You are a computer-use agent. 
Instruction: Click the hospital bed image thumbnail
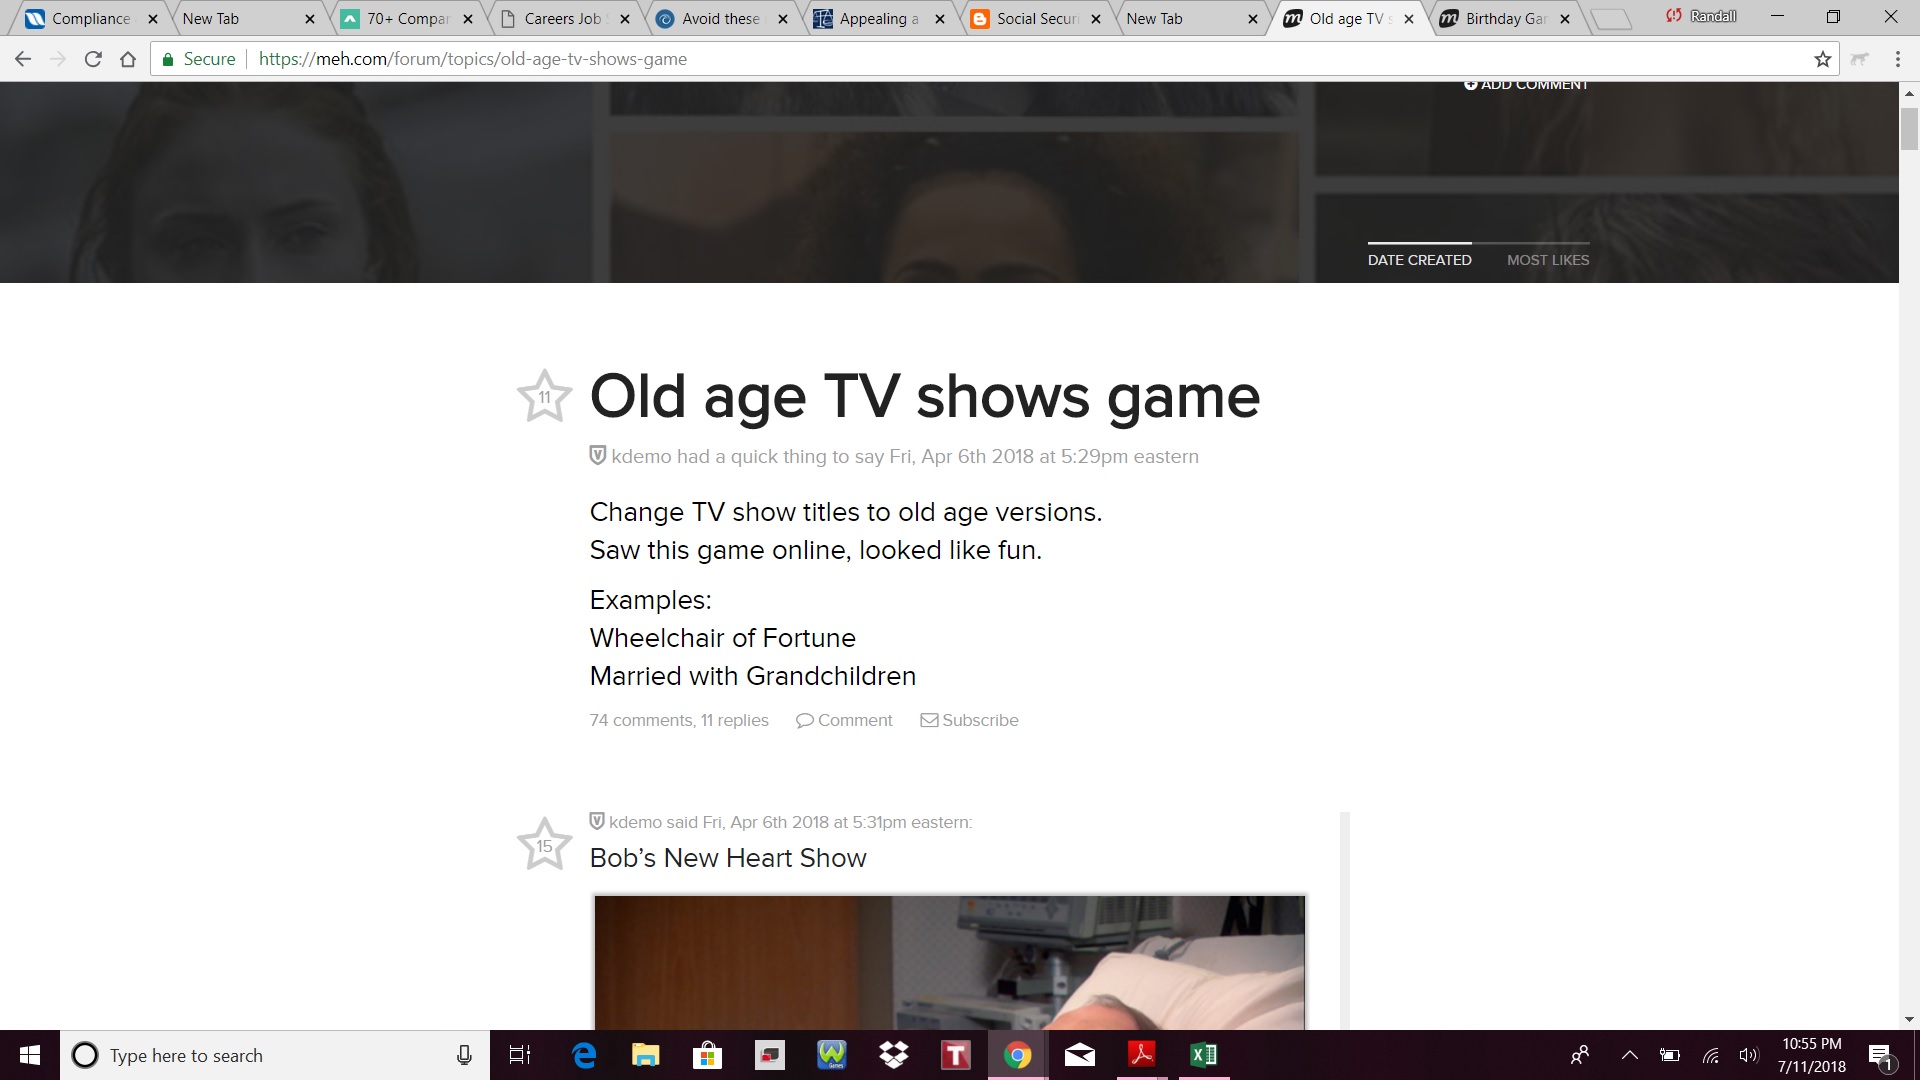pos(949,962)
